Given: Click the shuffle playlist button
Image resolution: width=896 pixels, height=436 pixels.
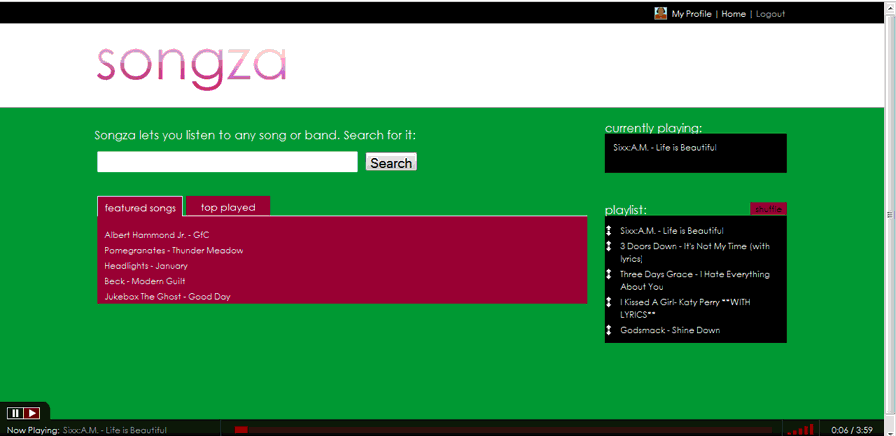Looking at the screenshot, I should [768, 209].
